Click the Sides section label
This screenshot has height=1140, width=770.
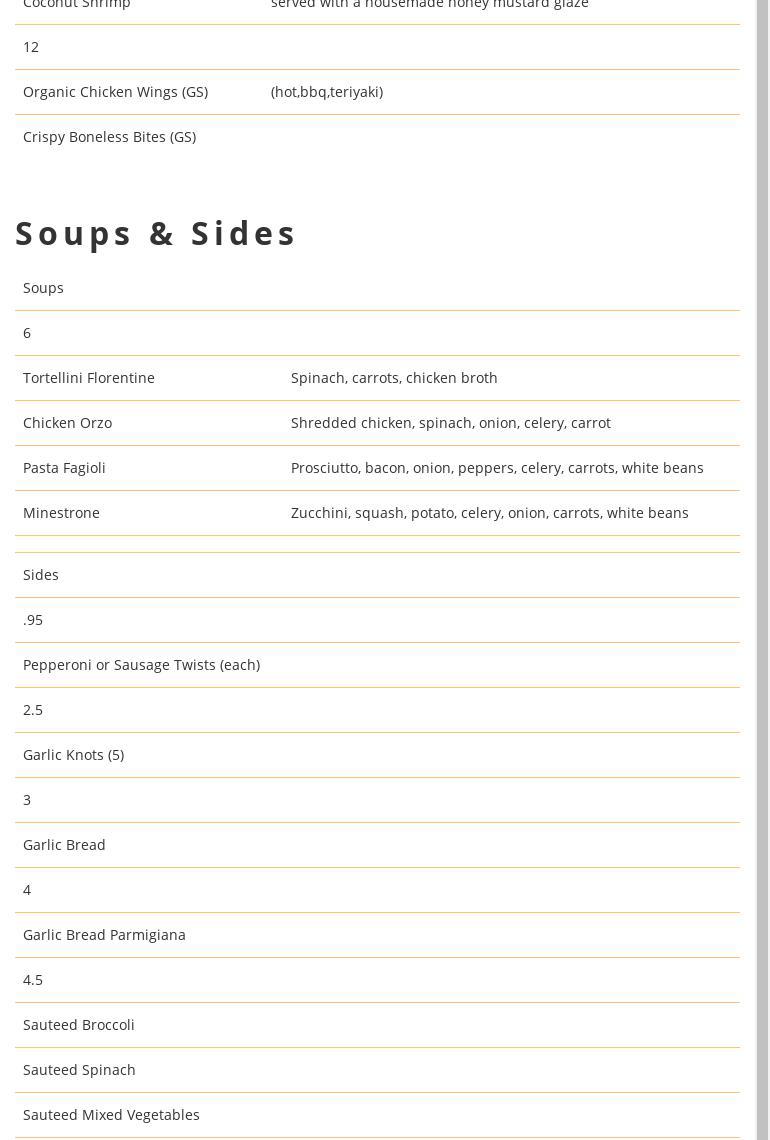[41, 575]
